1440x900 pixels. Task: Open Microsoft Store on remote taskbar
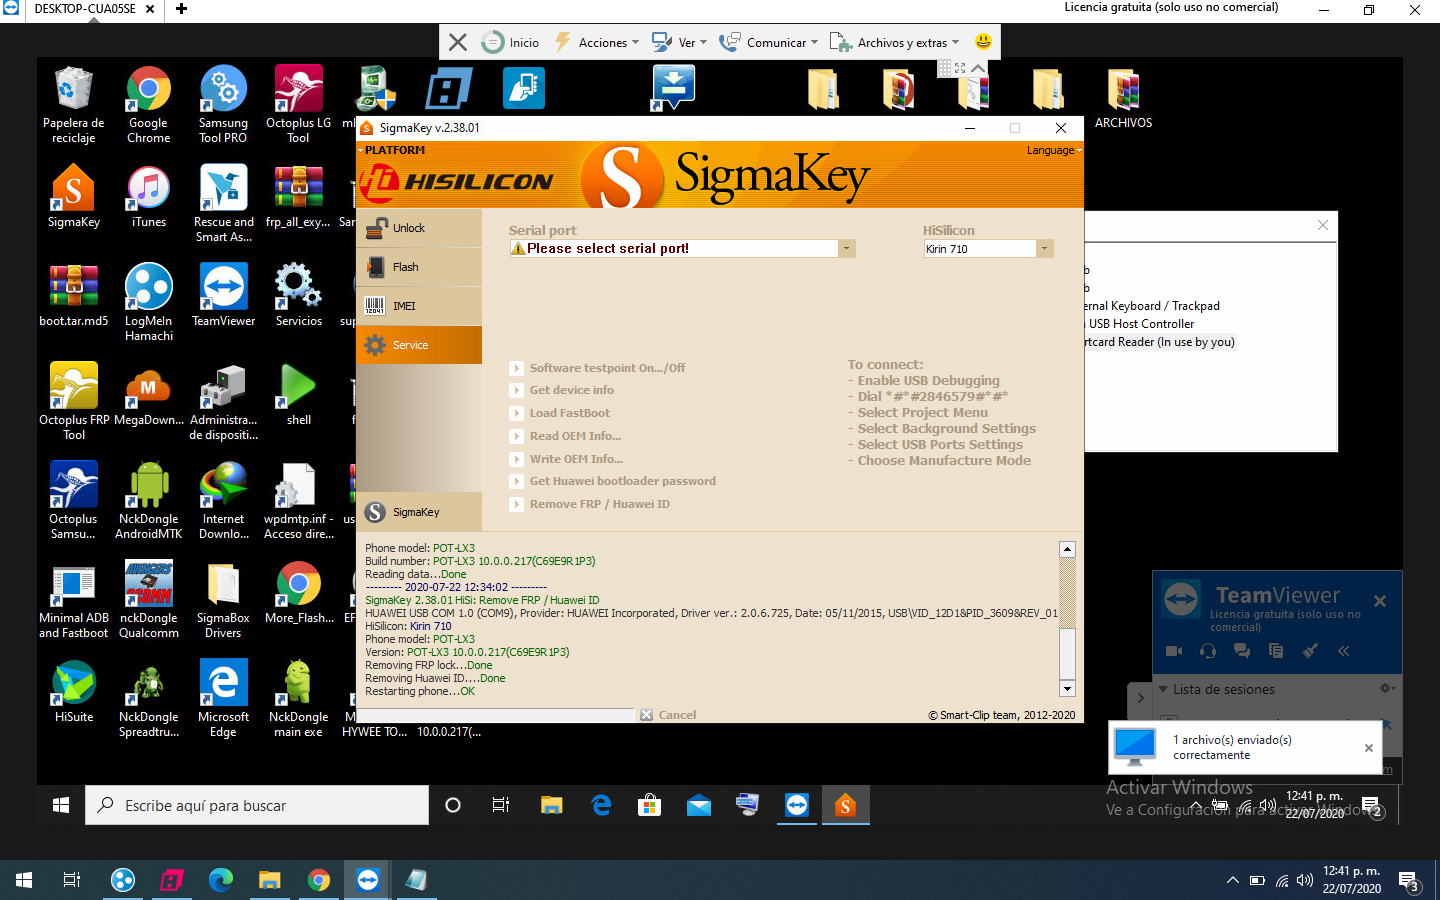point(650,805)
